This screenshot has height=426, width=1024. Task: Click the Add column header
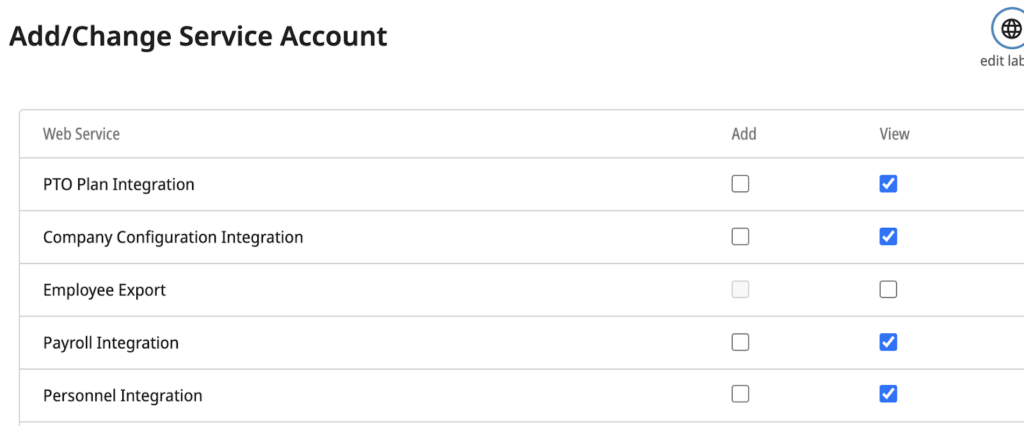(744, 134)
